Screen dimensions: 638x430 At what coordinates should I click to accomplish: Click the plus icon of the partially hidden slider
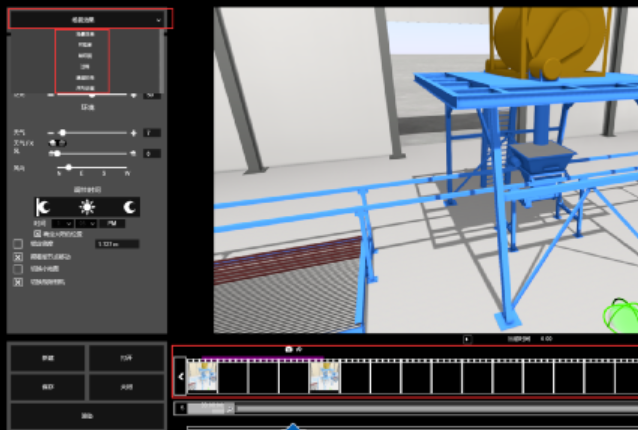point(133,95)
